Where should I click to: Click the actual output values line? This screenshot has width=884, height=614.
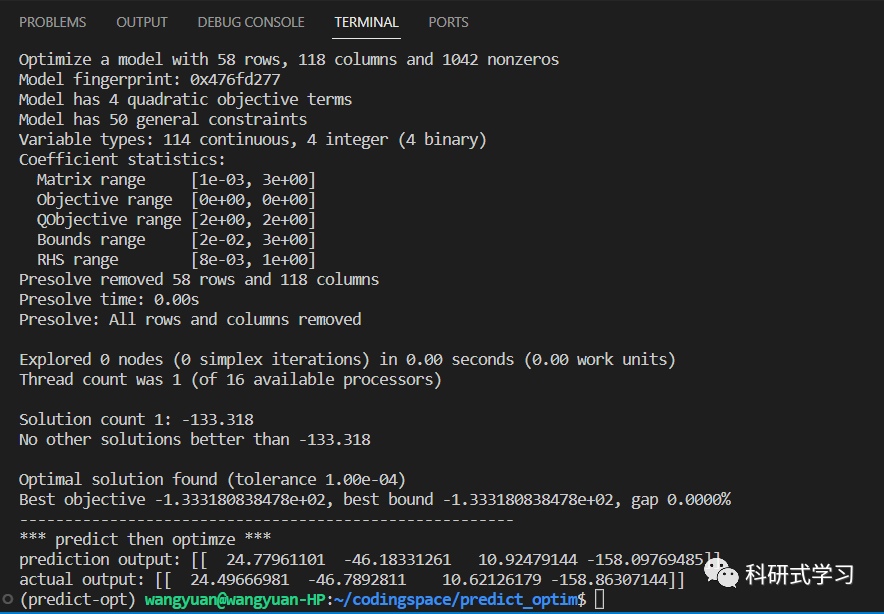coord(352,580)
